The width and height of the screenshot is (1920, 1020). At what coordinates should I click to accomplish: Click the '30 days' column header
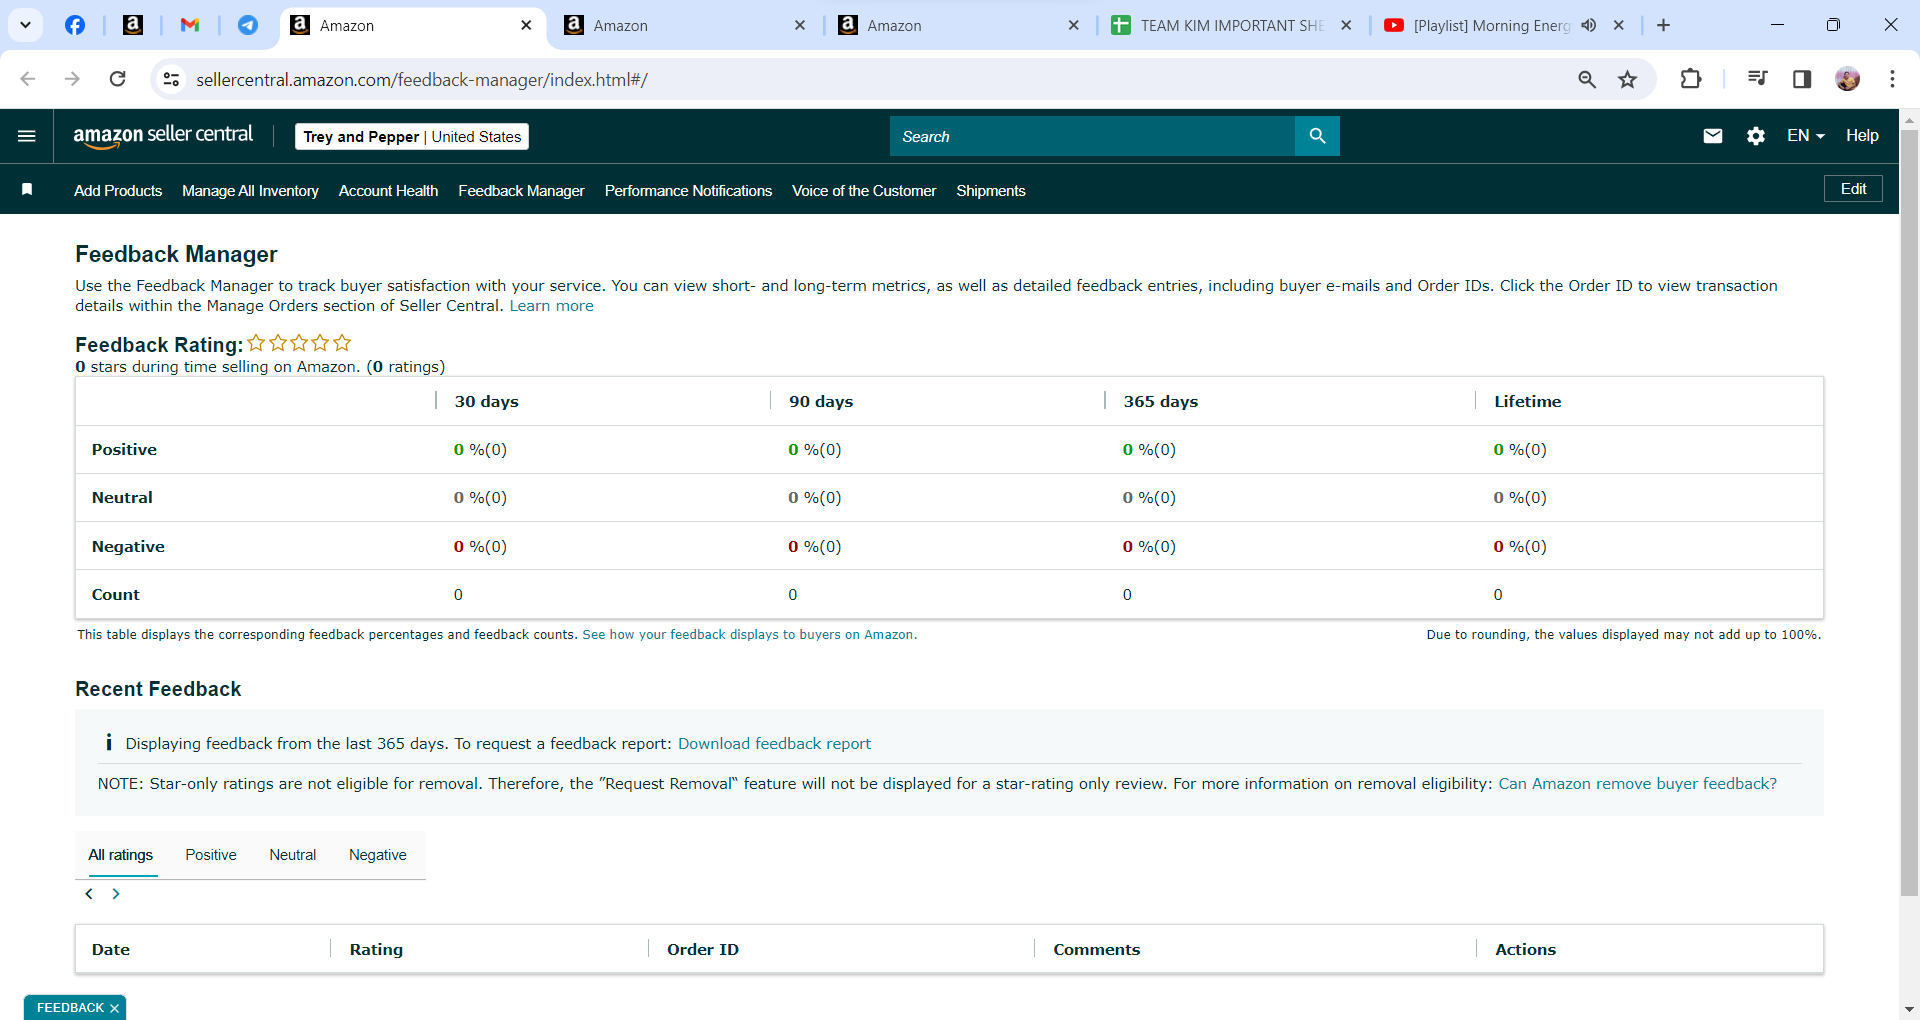[x=487, y=401]
